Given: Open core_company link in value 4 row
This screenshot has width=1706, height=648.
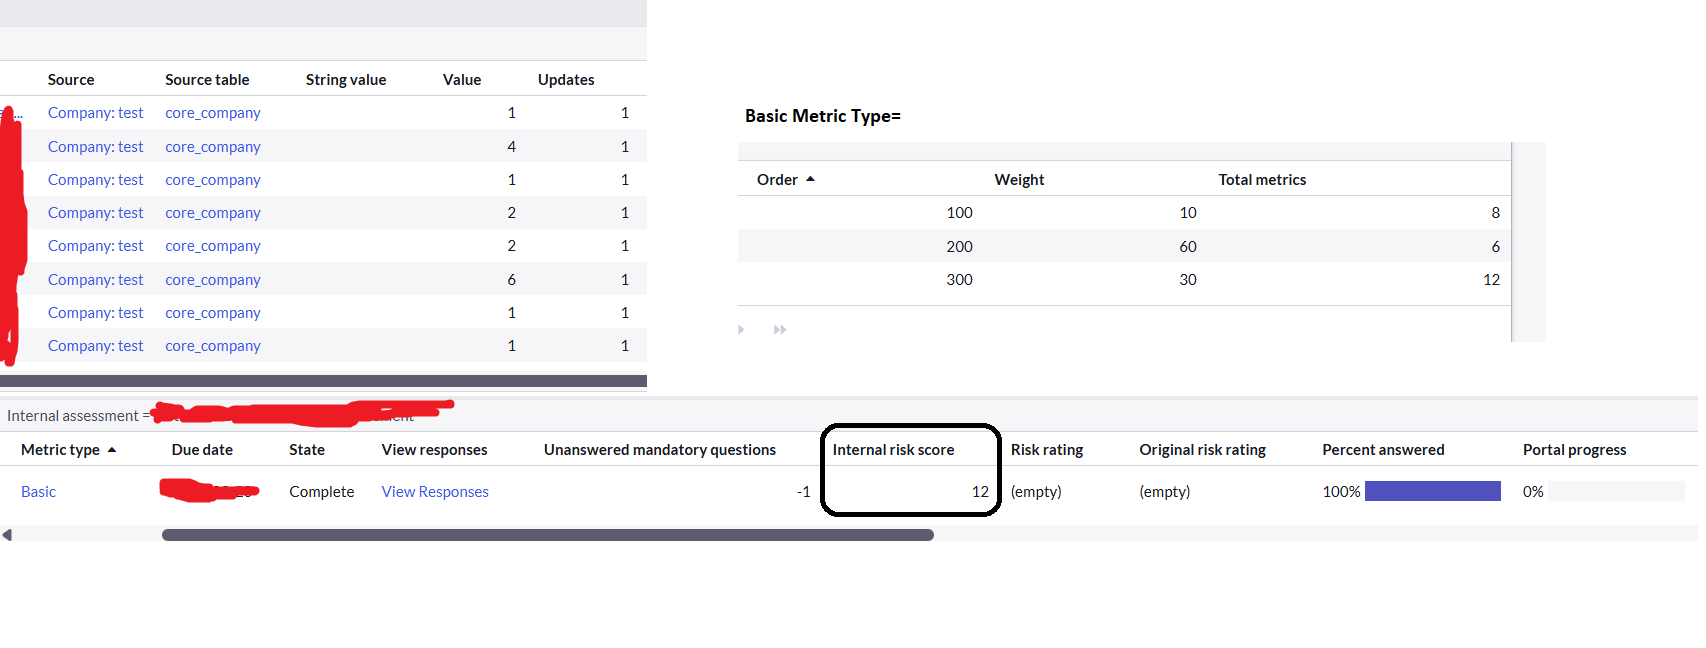Looking at the screenshot, I should [x=213, y=146].
